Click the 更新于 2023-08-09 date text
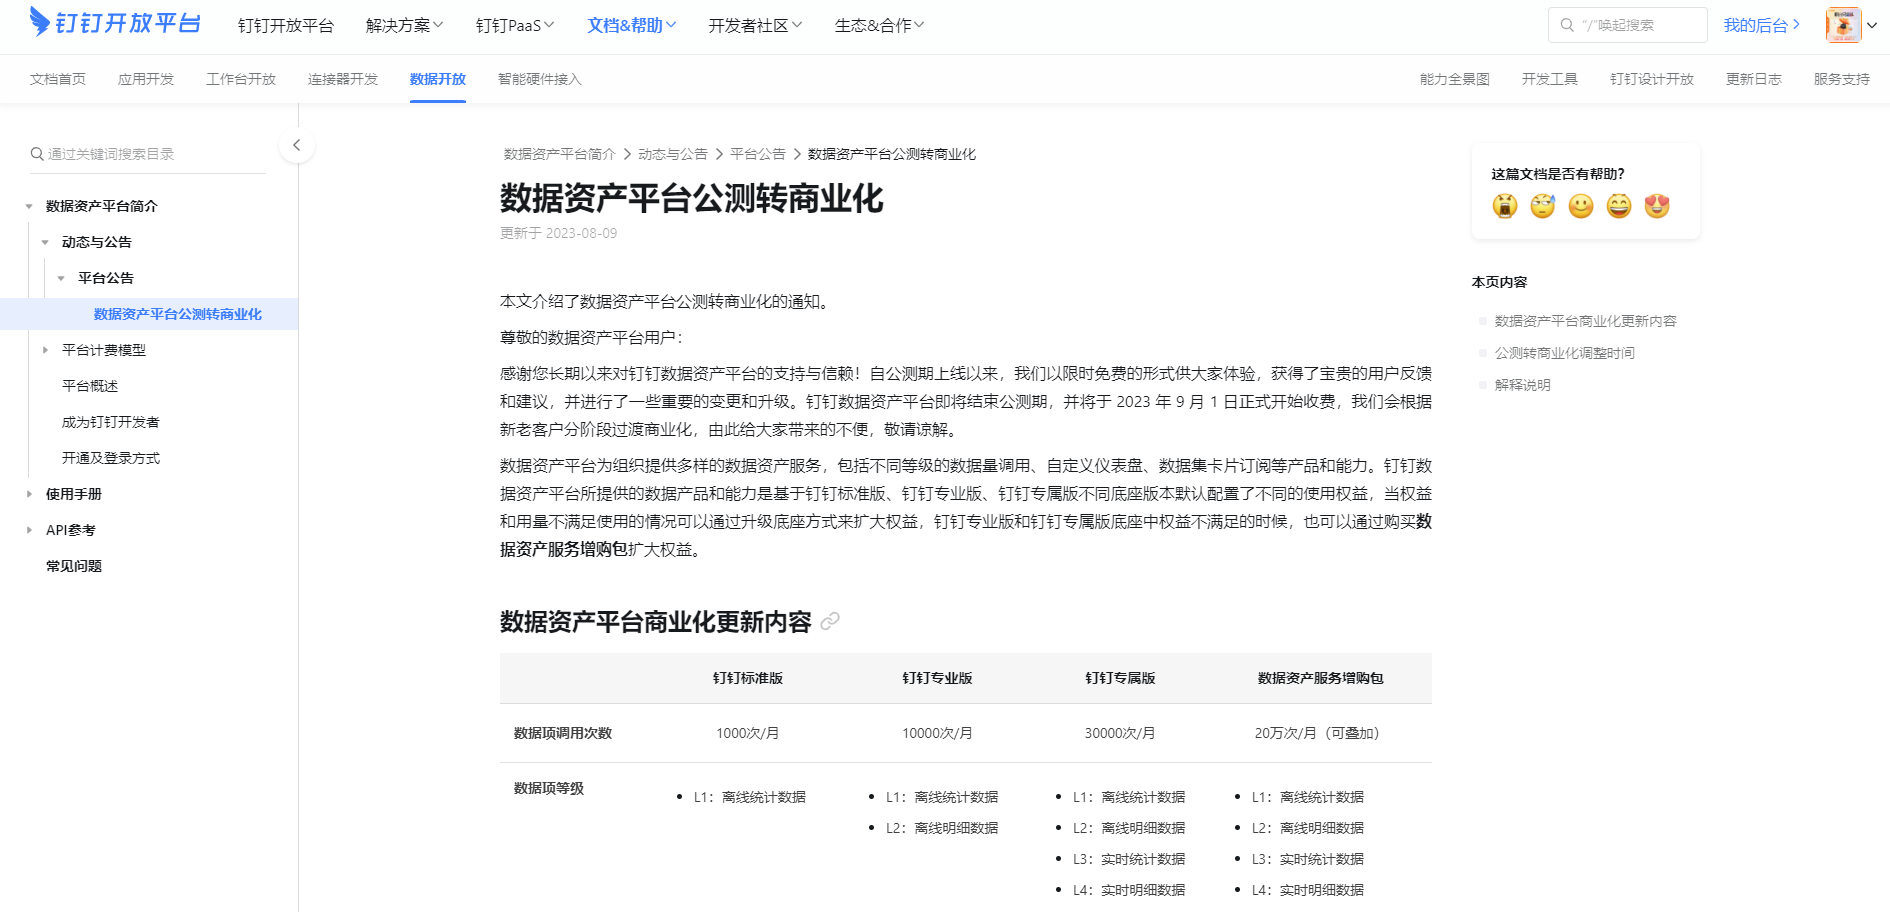The image size is (1890, 912). point(559,233)
